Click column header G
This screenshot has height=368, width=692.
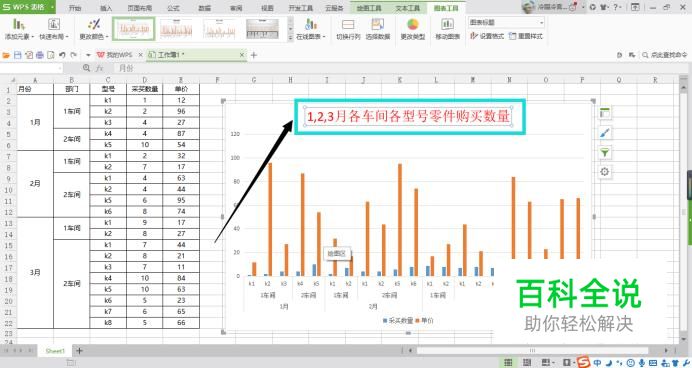(x=254, y=80)
